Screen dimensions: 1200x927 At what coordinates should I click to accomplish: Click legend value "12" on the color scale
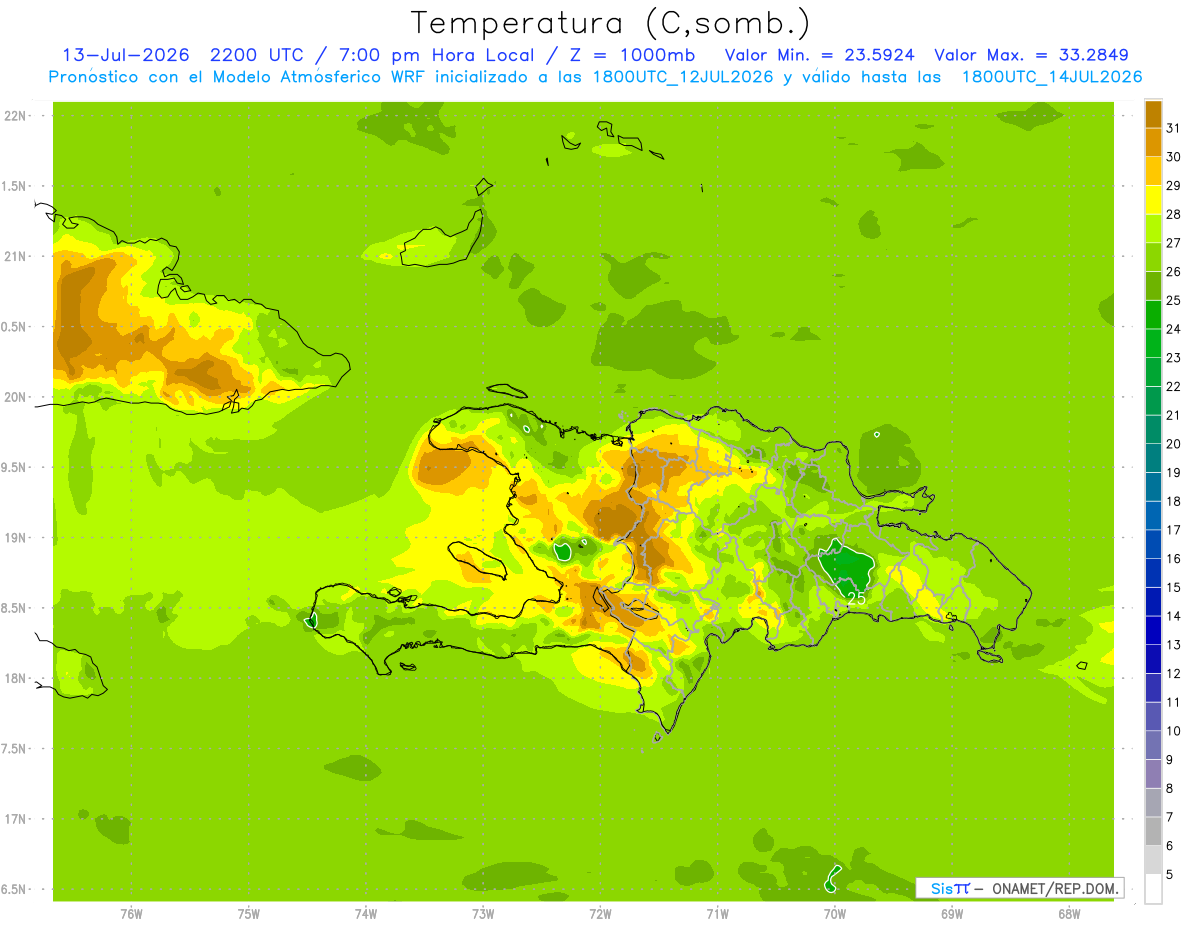coord(1174,674)
